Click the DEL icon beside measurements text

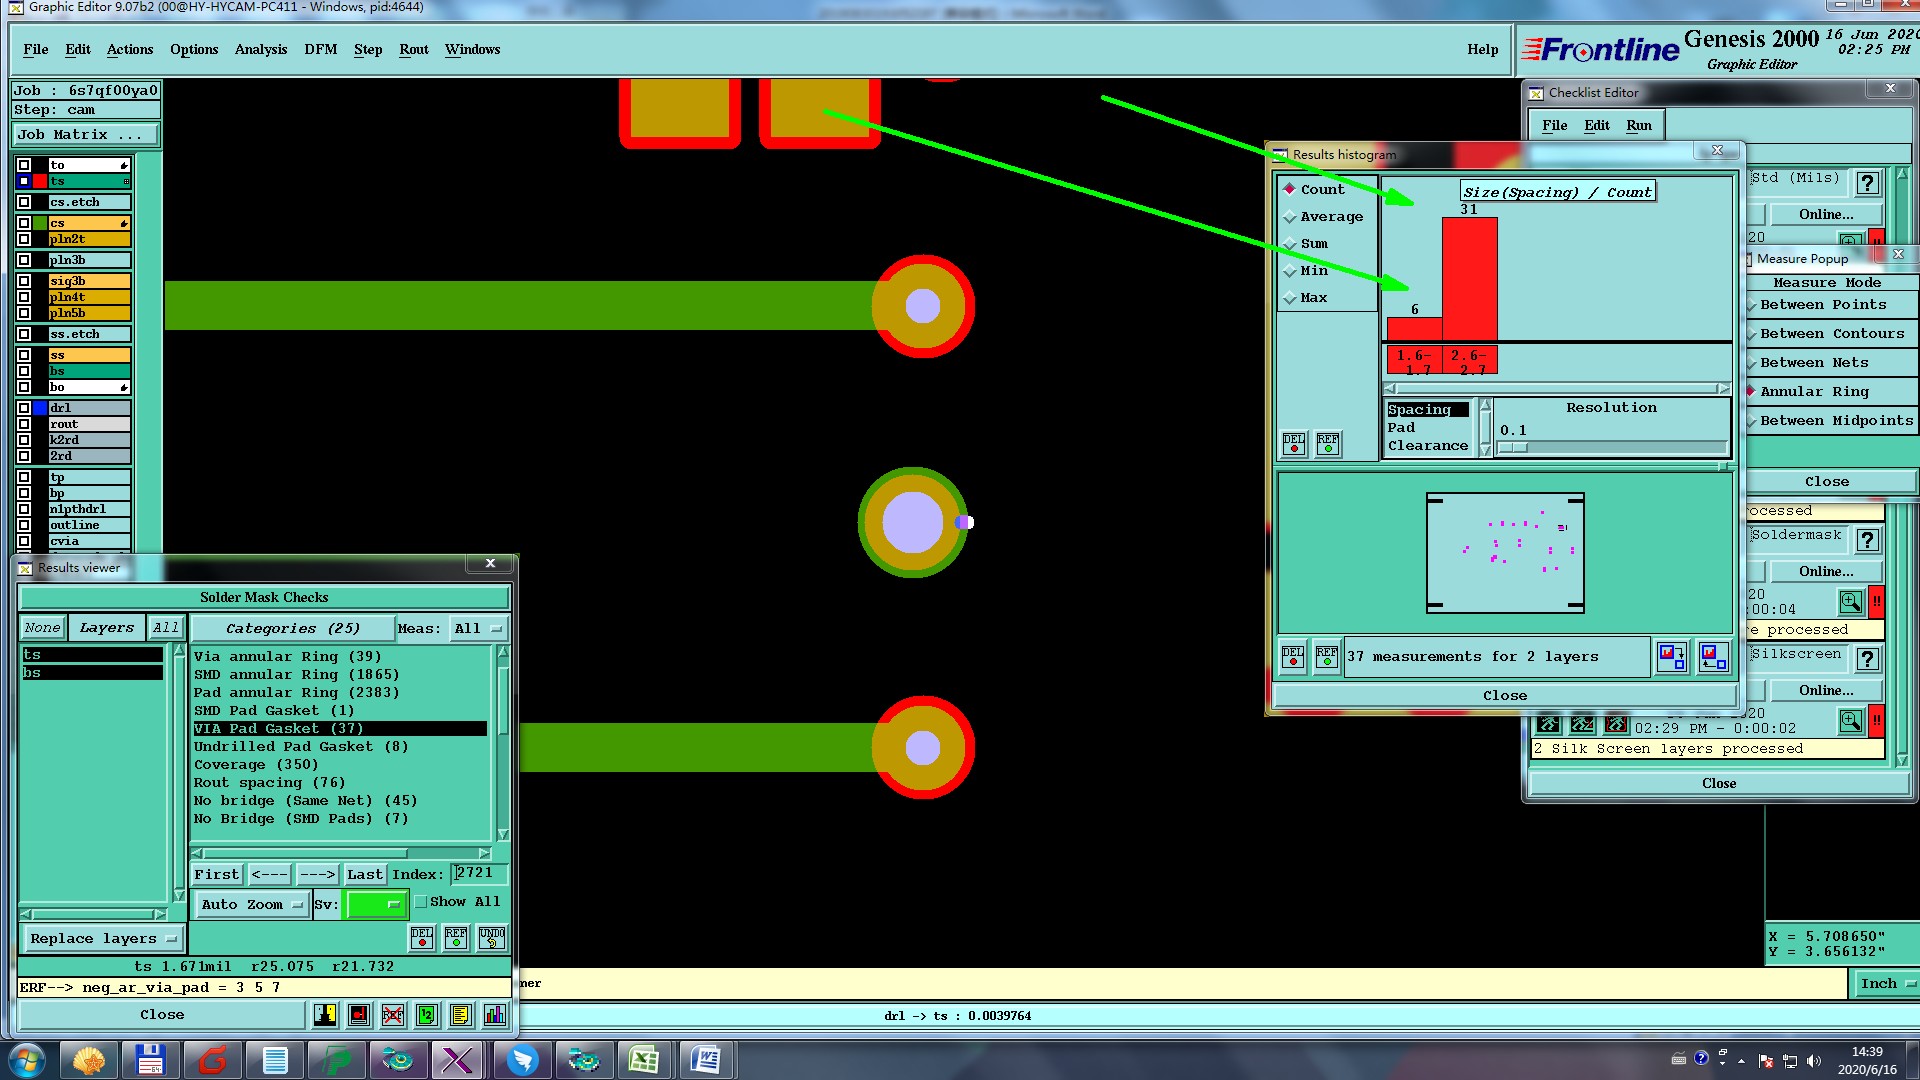point(1292,657)
